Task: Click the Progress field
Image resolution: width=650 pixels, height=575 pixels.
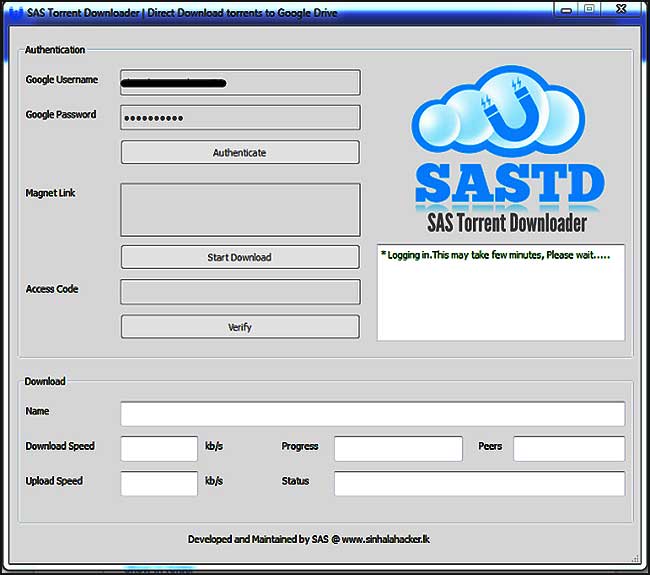Action: click(x=398, y=448)
